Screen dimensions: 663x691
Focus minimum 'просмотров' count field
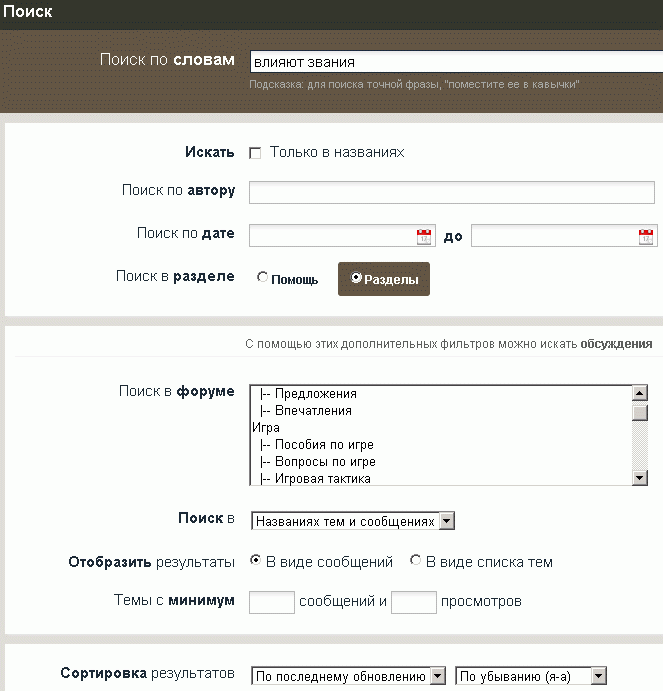tap(413, 602)
